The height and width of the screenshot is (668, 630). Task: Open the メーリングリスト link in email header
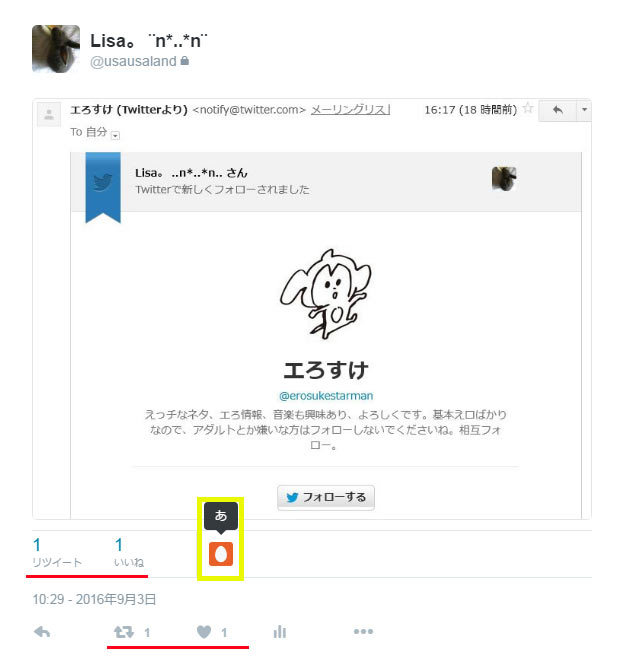pos(350,109)
